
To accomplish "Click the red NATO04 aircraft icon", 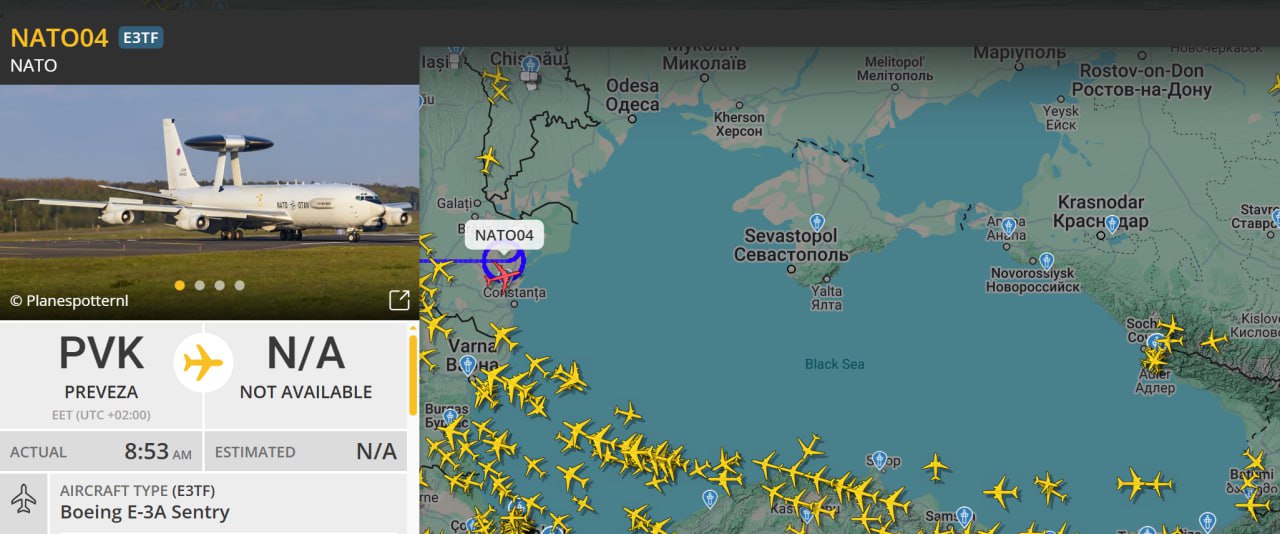I will tap(506, 275).
